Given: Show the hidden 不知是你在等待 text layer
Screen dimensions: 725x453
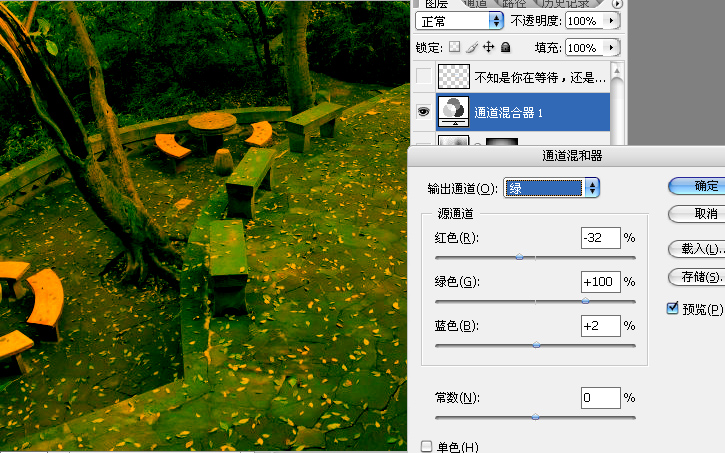Looking at the screenshot, I should pos(424,76).
